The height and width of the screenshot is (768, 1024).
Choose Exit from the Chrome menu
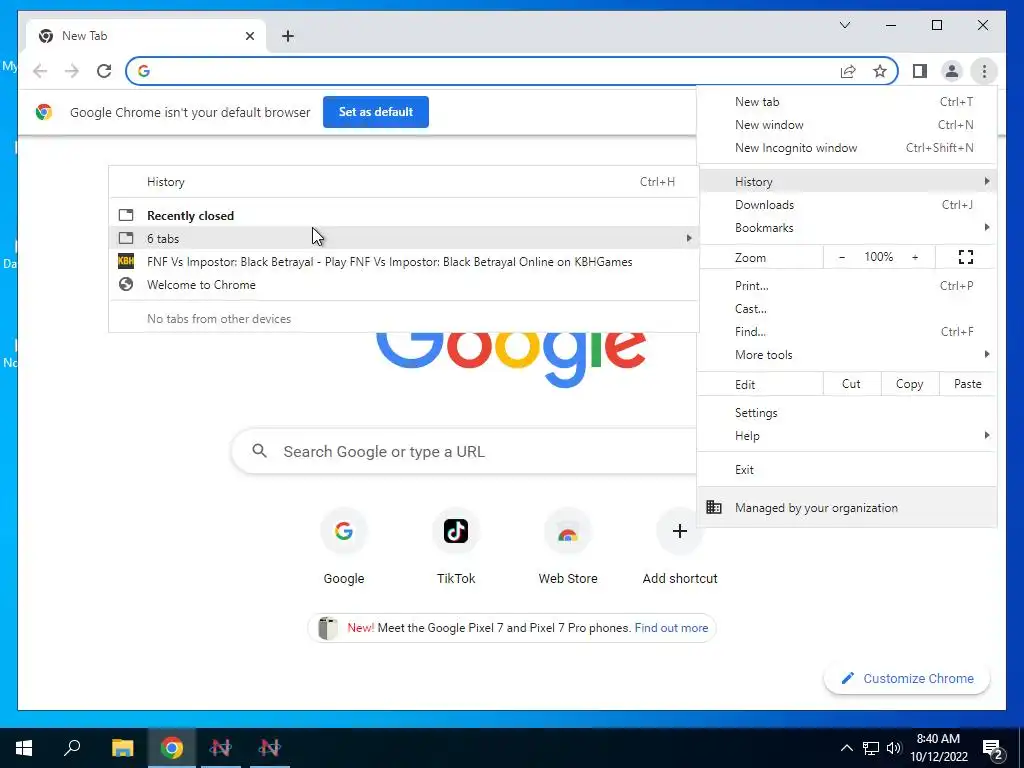[x=846, y=470]
